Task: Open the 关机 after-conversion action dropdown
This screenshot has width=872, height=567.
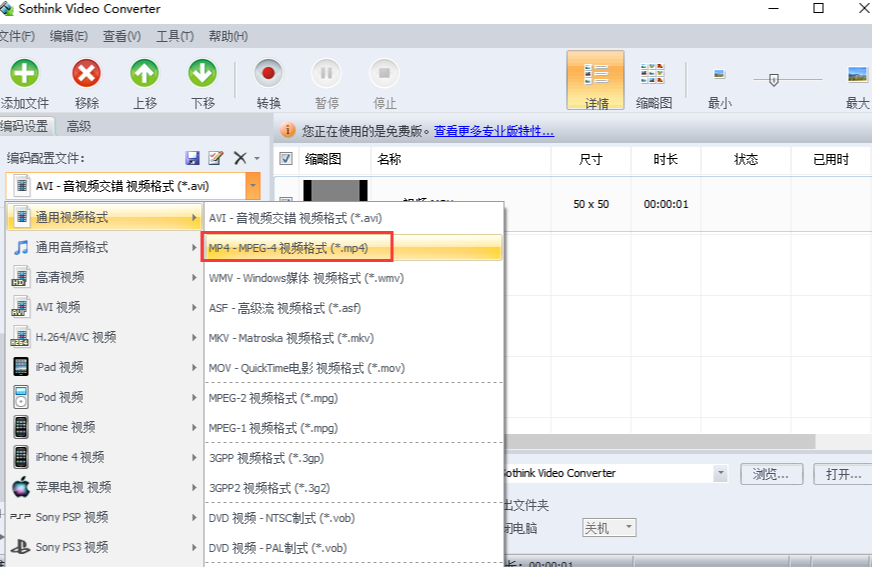Action: (x=609, y=528)
